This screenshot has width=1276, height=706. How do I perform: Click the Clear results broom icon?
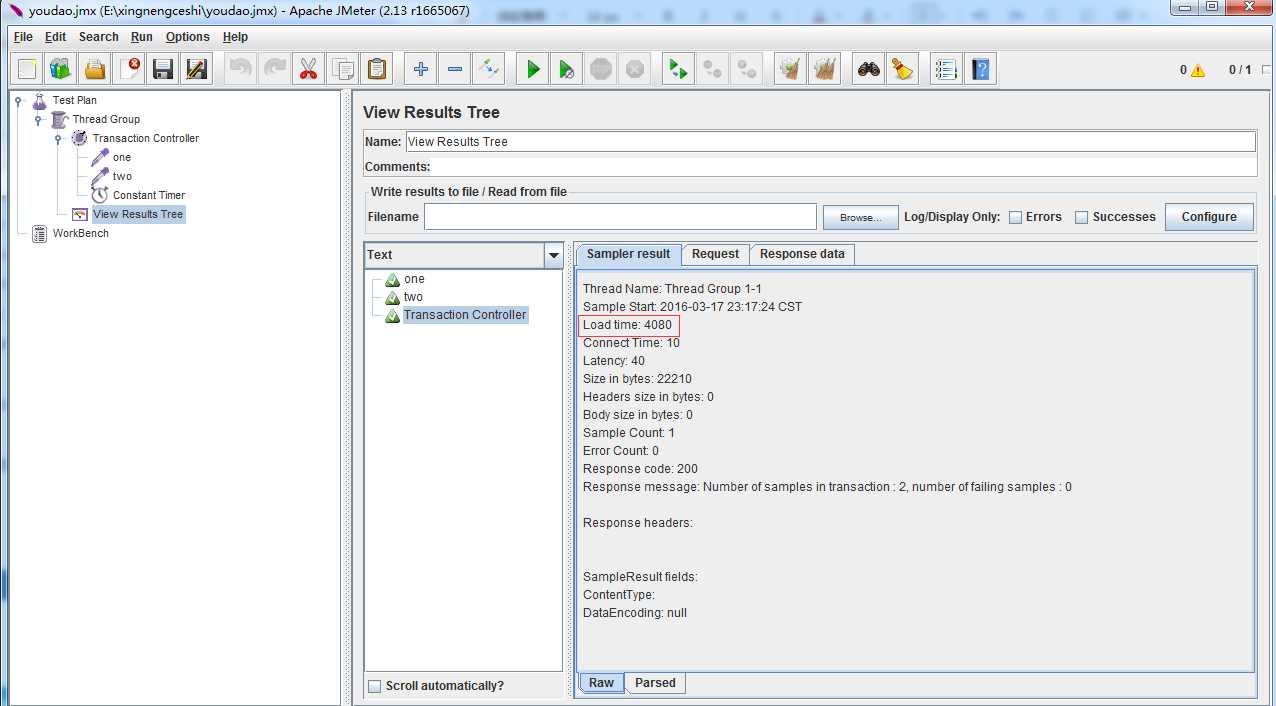tap(790, 69)
